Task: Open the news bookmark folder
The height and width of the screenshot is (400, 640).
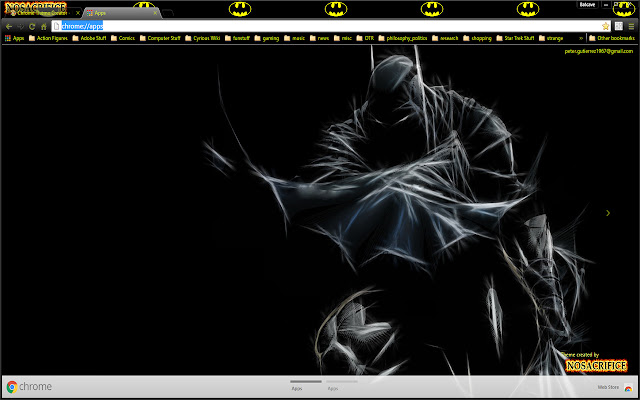Action: 319,38
